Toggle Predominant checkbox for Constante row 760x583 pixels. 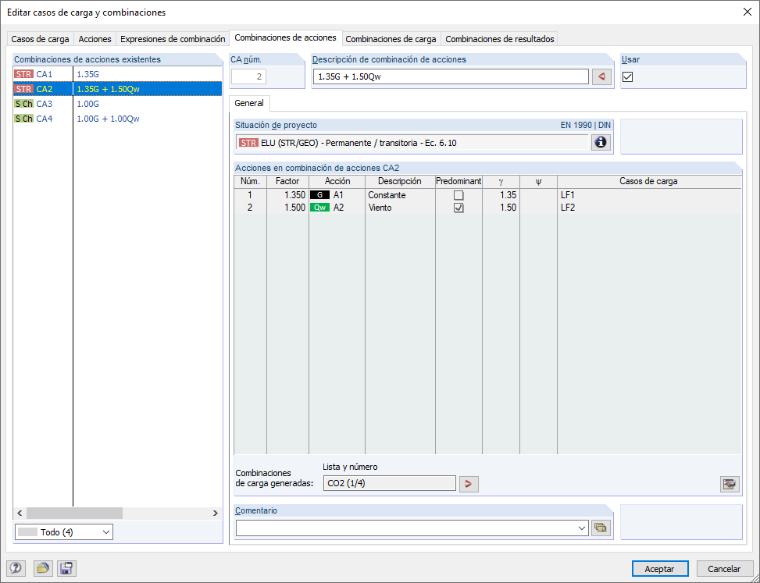[459, 195]
